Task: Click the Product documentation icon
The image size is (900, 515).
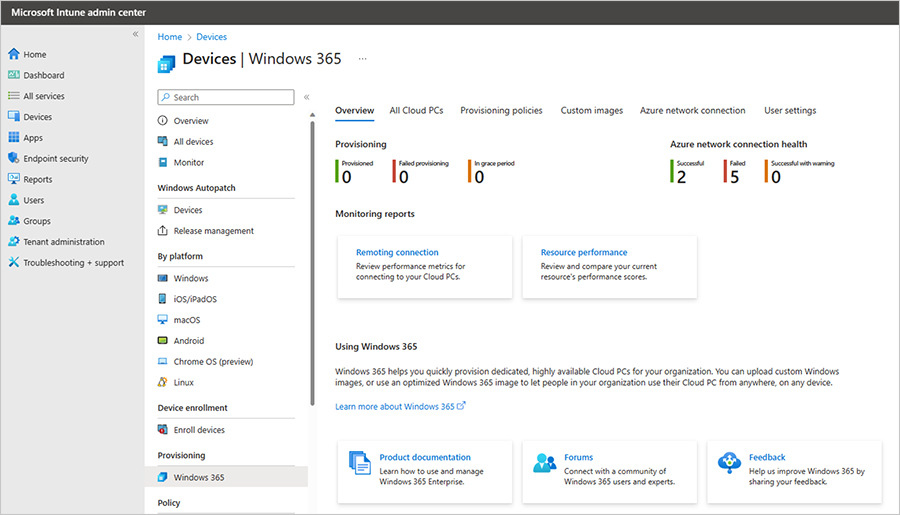Action: click(359, 462)
